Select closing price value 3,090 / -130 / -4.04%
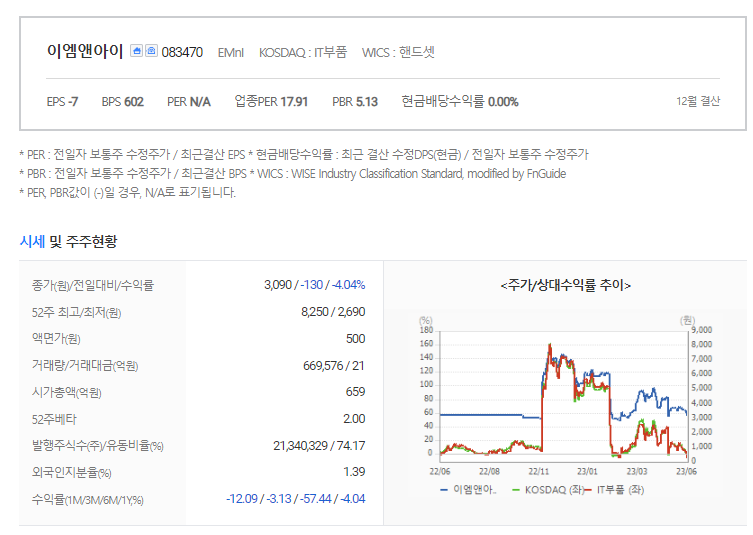This screenshot has height=535, width=753. [x=315, y=285]
